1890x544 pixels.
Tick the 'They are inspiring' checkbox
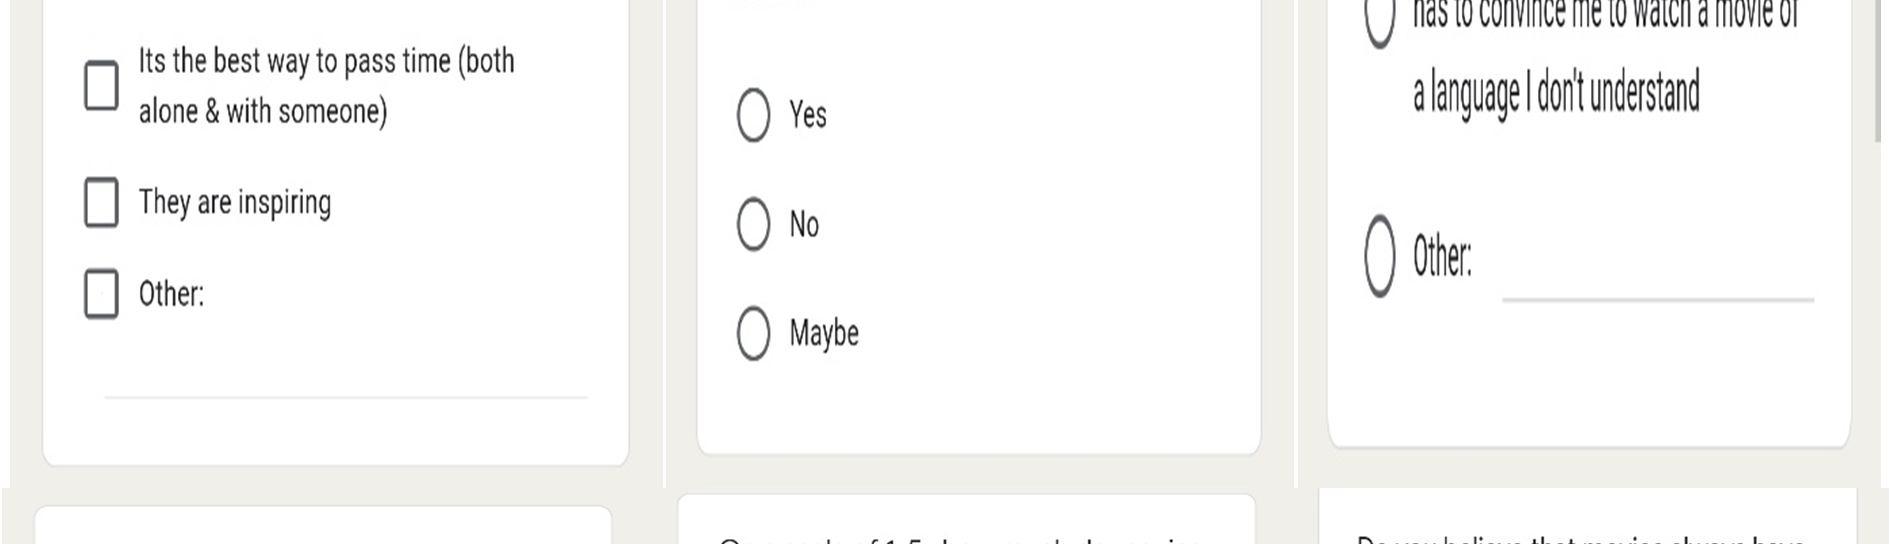tap(101, 202)
